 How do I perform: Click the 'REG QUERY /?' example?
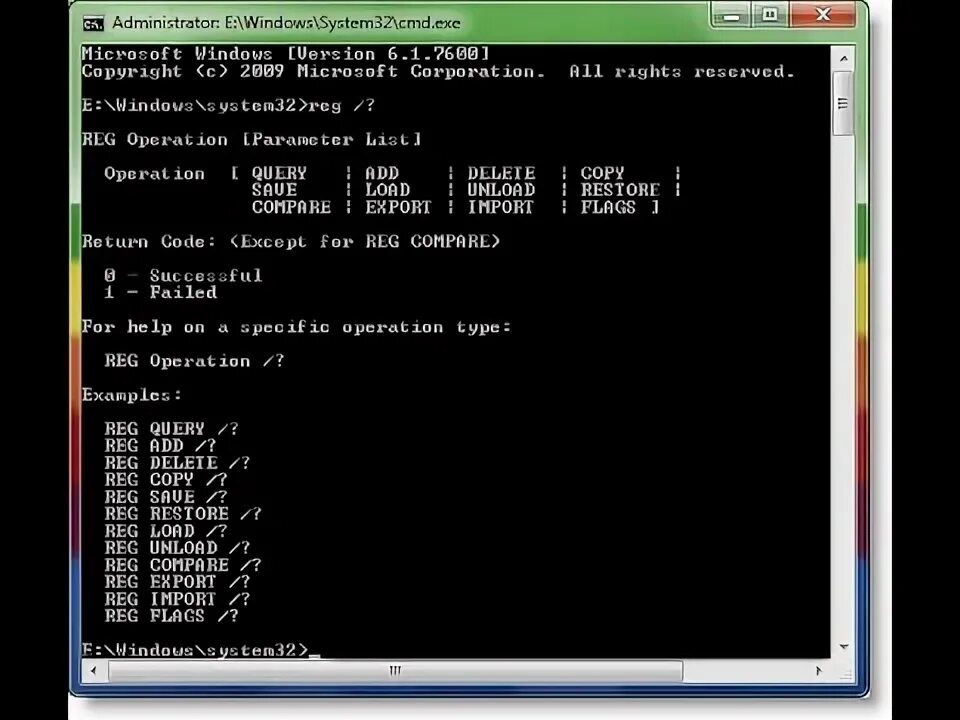(171, 429)
